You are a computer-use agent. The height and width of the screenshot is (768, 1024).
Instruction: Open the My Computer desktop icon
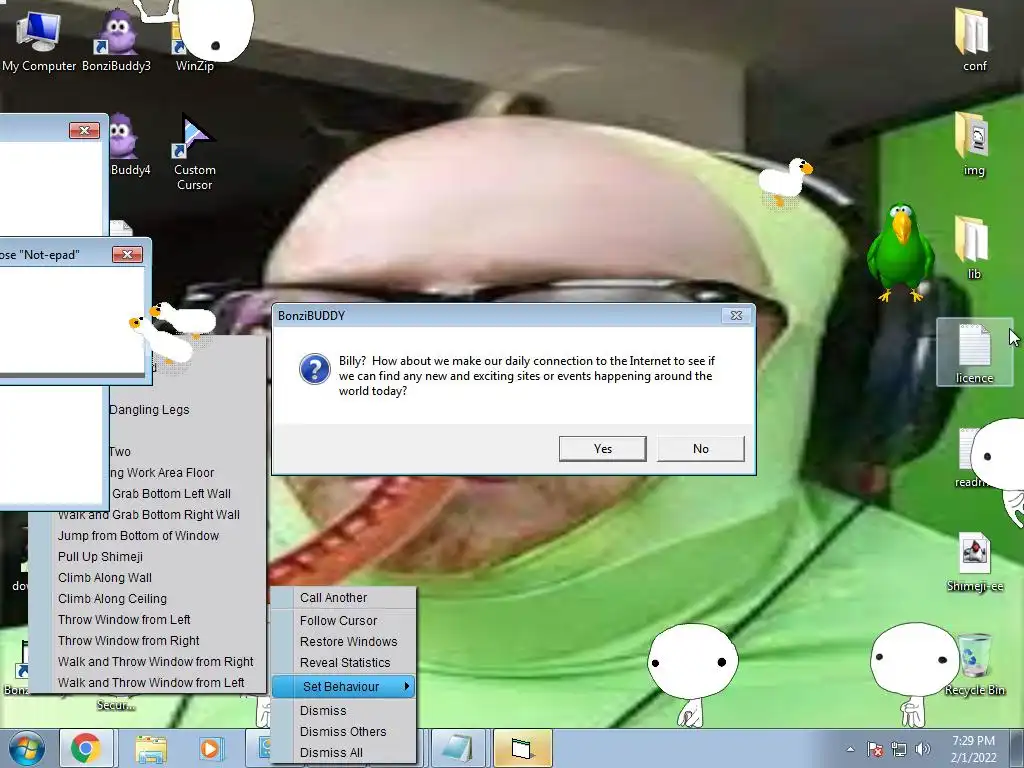[x=39, y=42]
